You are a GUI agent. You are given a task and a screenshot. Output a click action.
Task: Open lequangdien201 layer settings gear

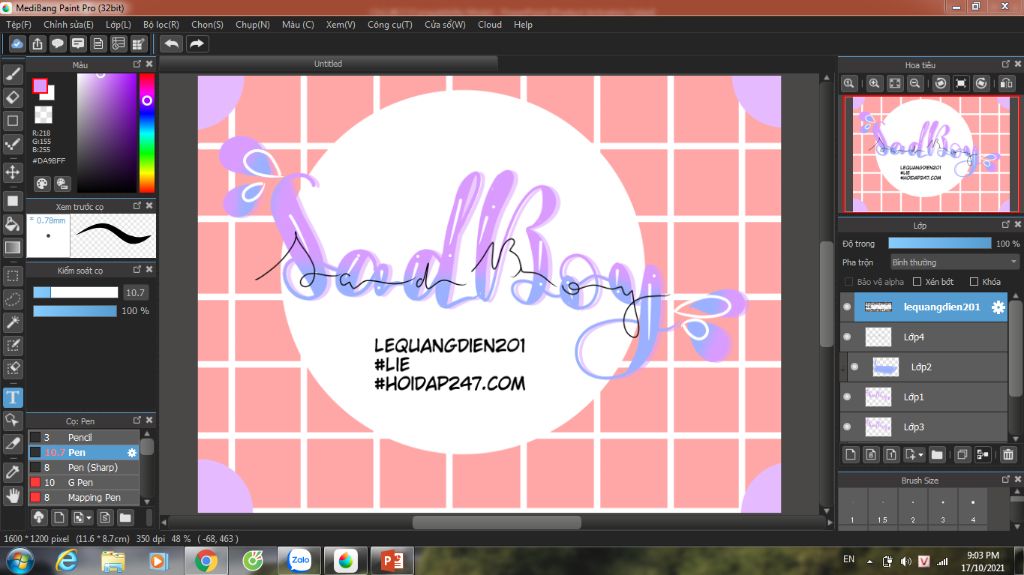pyautogui.click(x=998, y=307)
